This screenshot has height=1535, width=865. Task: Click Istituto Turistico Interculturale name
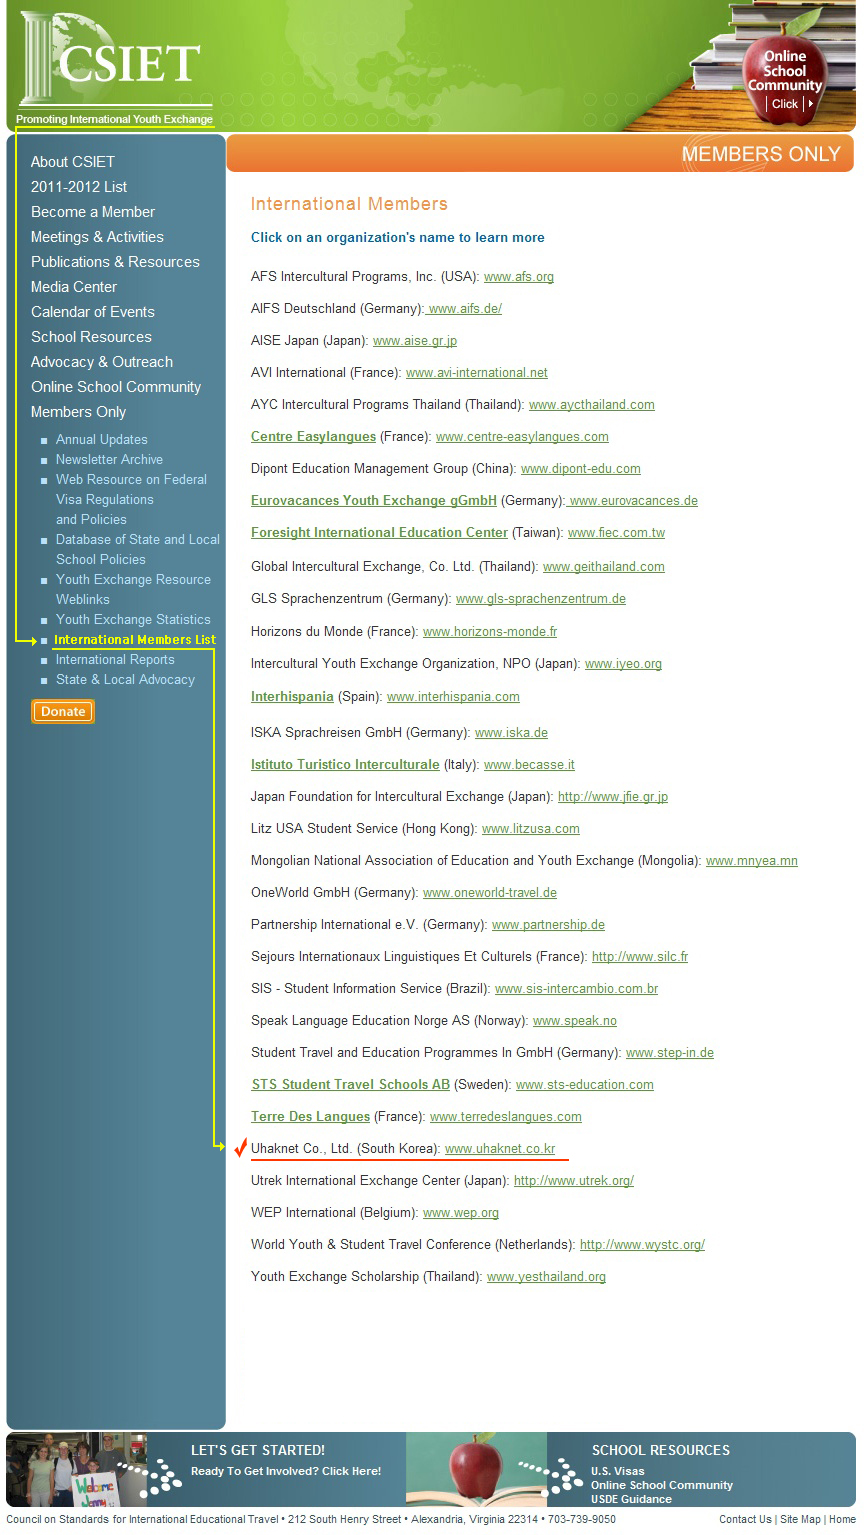(345, 764)
